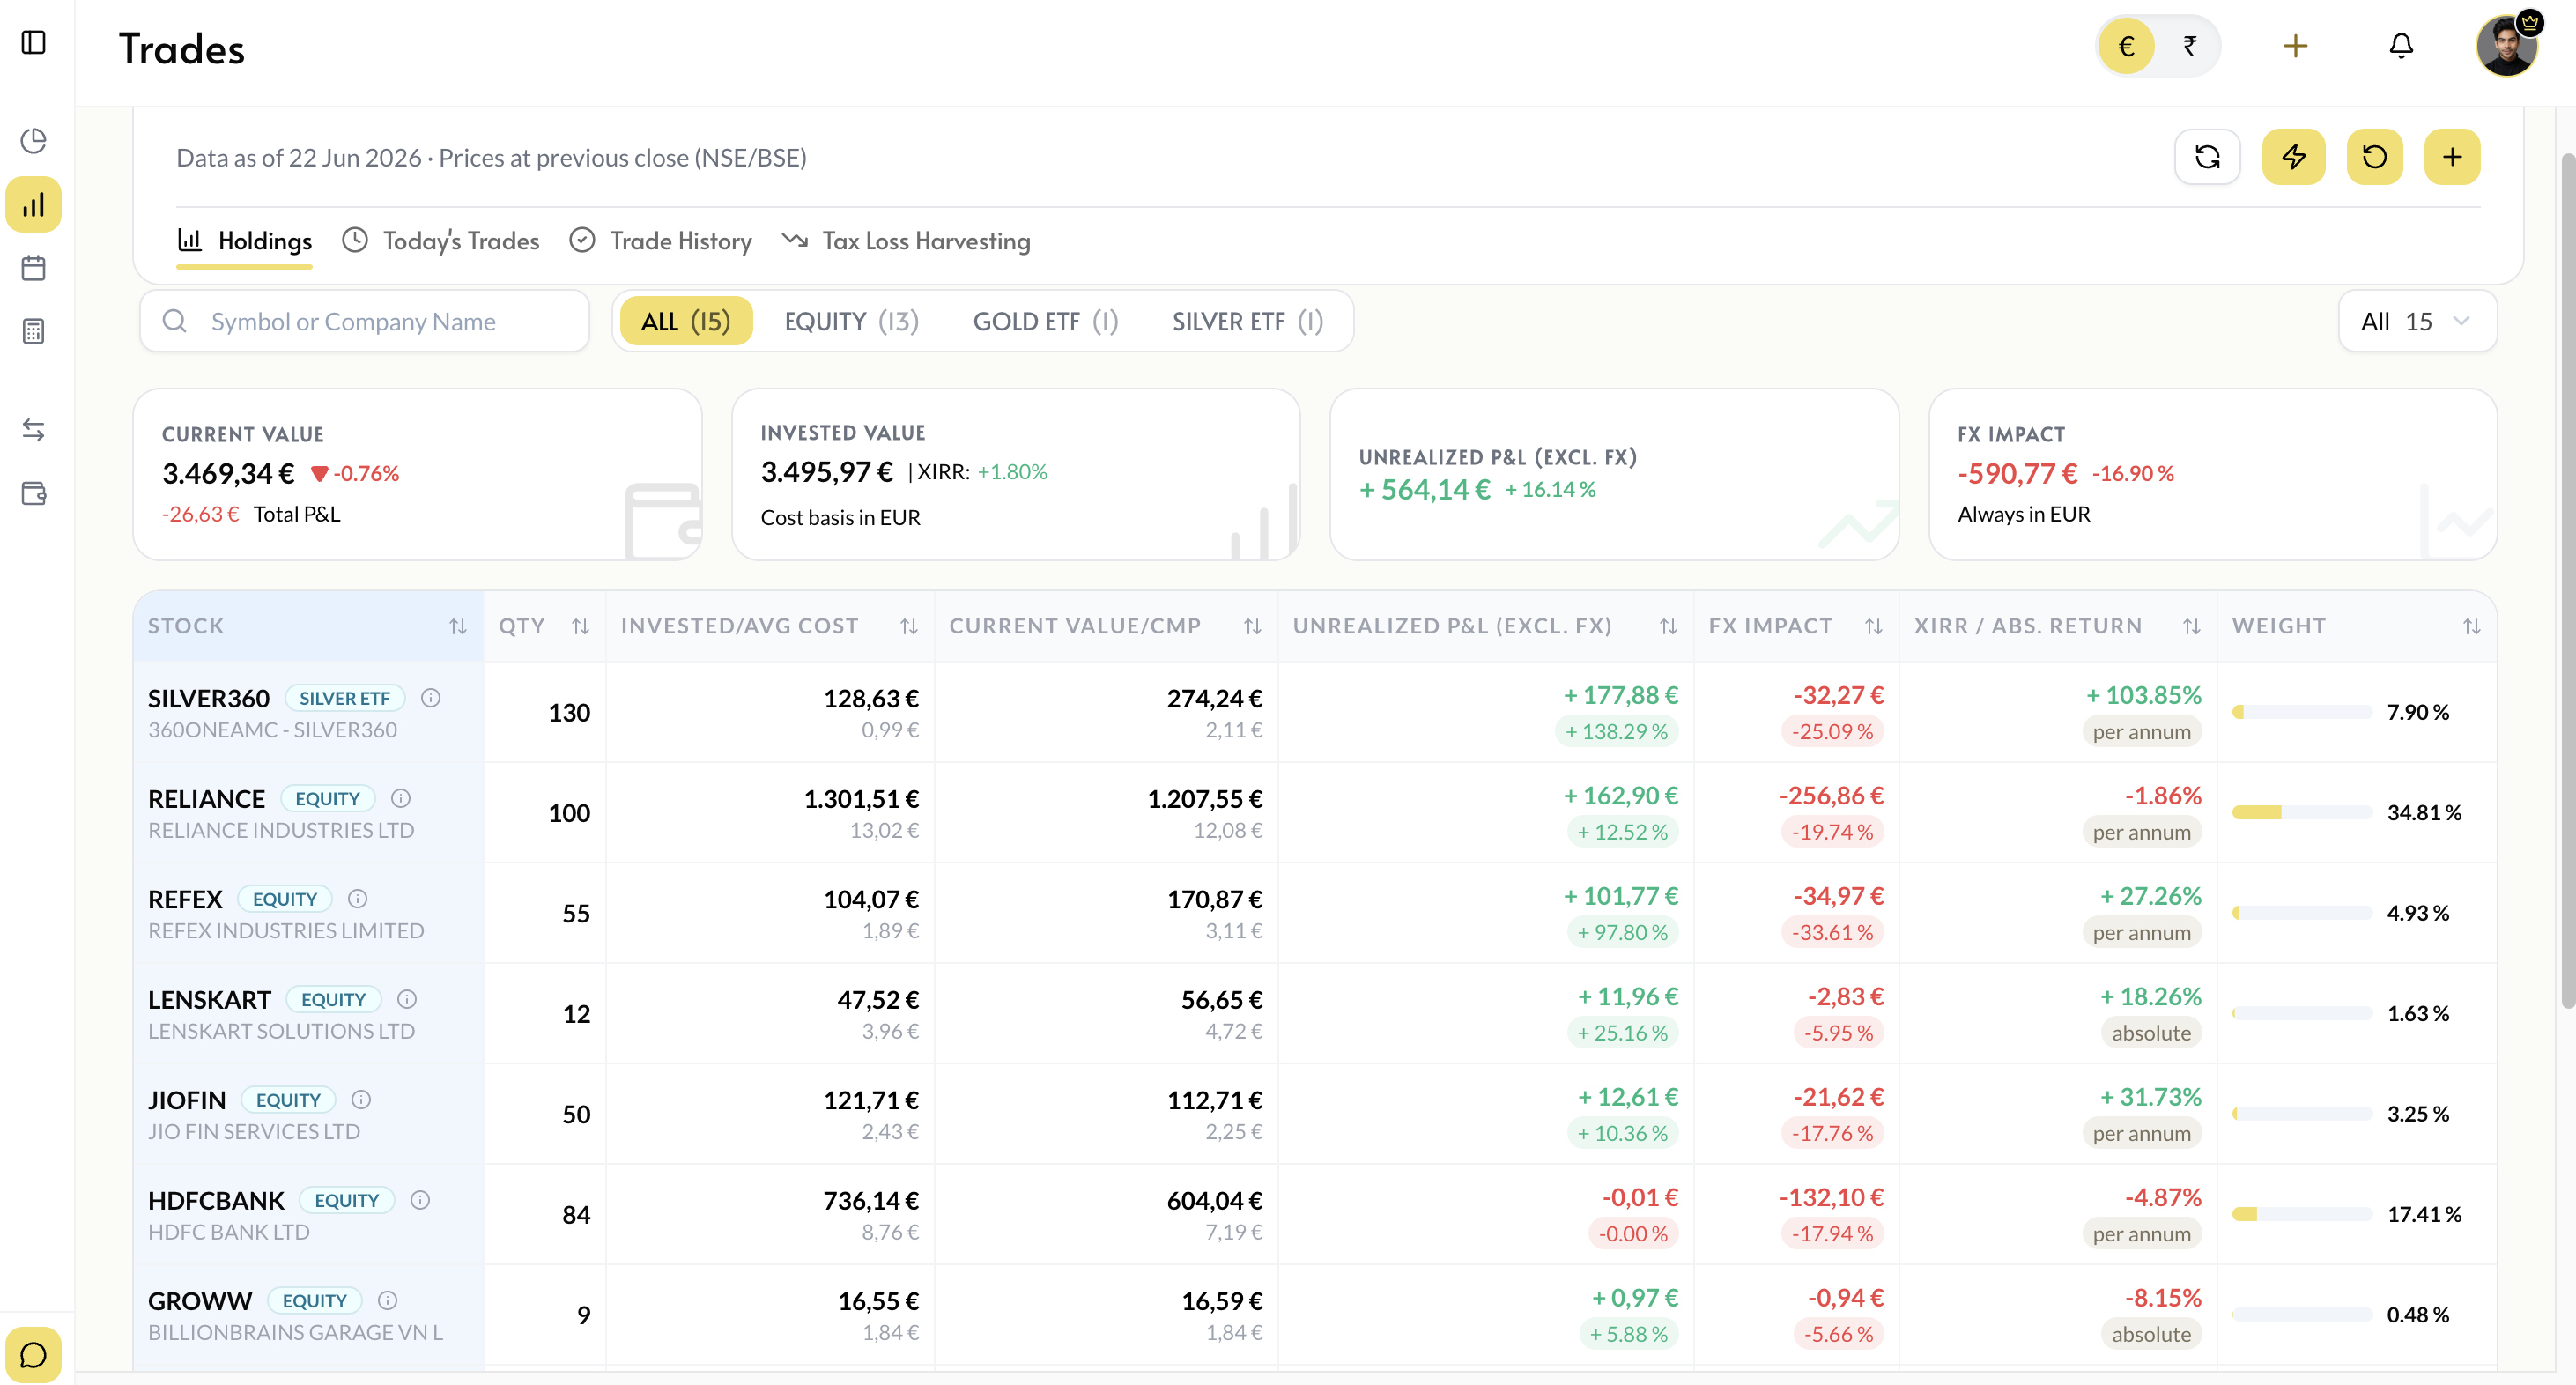Viewport: 2576px width, 1385px height.
Task: Toggle the sidebar panel icon
Action: [x=33, y=43]
